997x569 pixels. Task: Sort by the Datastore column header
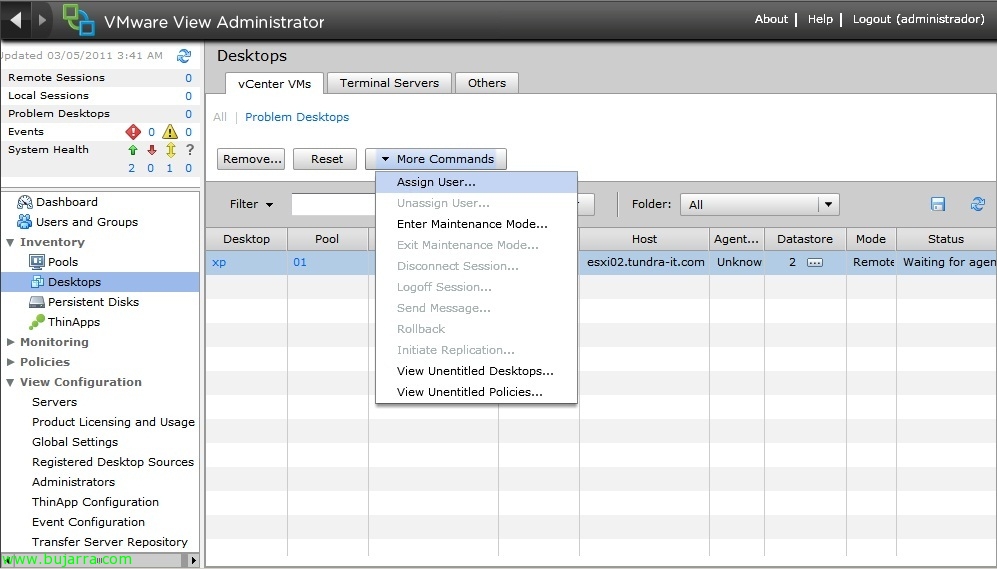pyautogui.click(x=805, y=239)
